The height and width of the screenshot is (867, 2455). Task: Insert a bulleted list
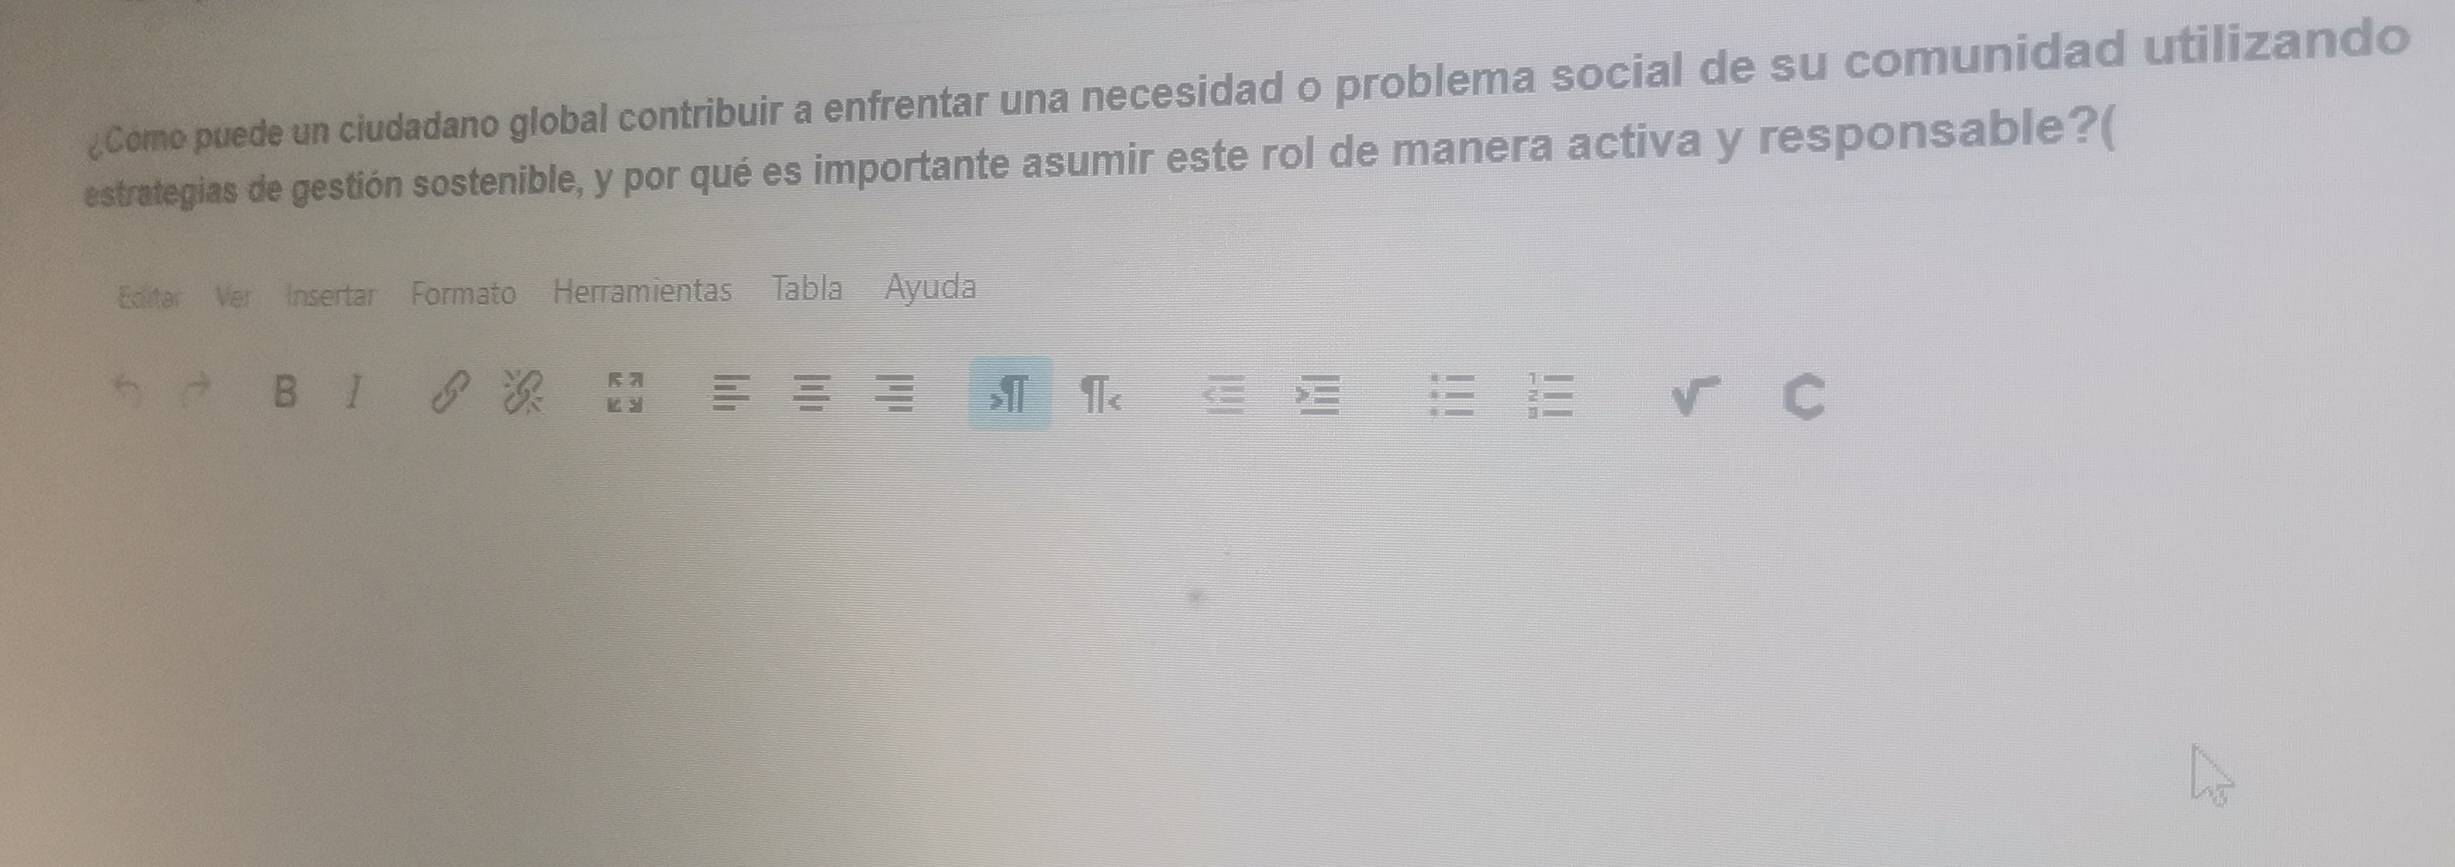pyautogui.click(x=1452, y=395)
